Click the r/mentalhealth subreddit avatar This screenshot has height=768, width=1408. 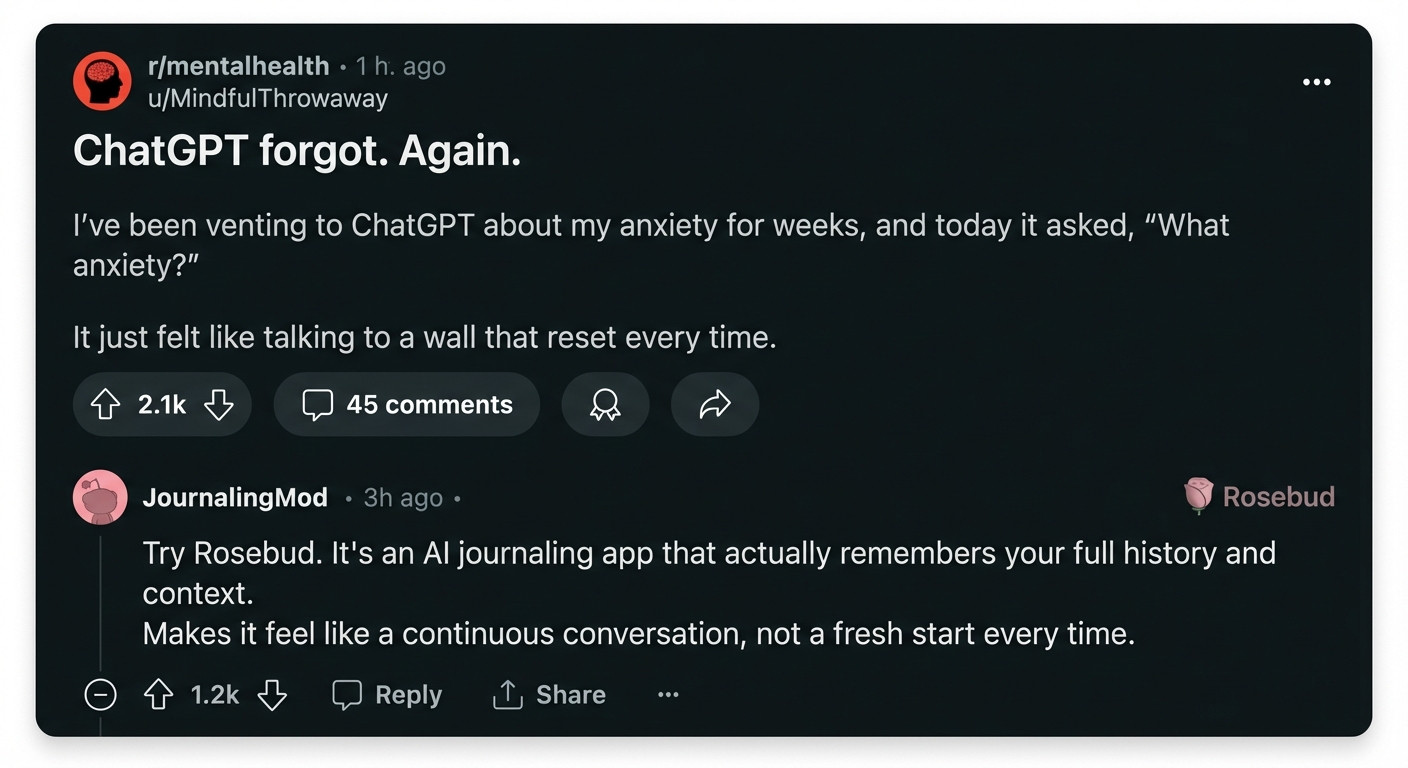point(101,81)
